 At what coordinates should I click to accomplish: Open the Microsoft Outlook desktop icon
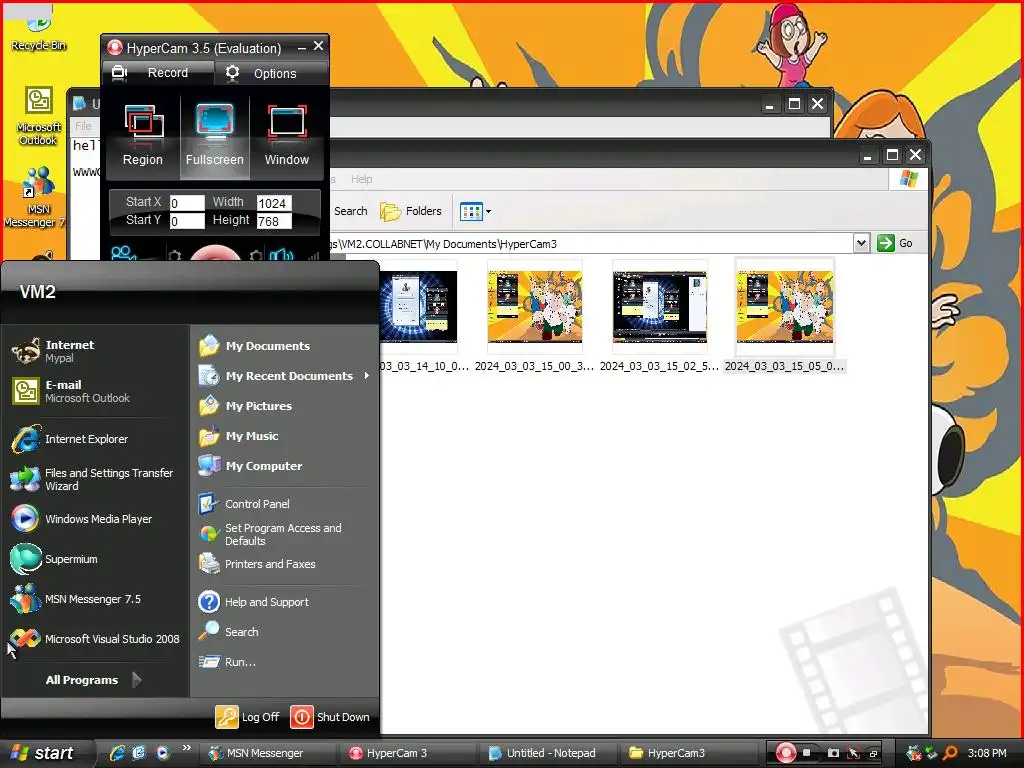38,116
